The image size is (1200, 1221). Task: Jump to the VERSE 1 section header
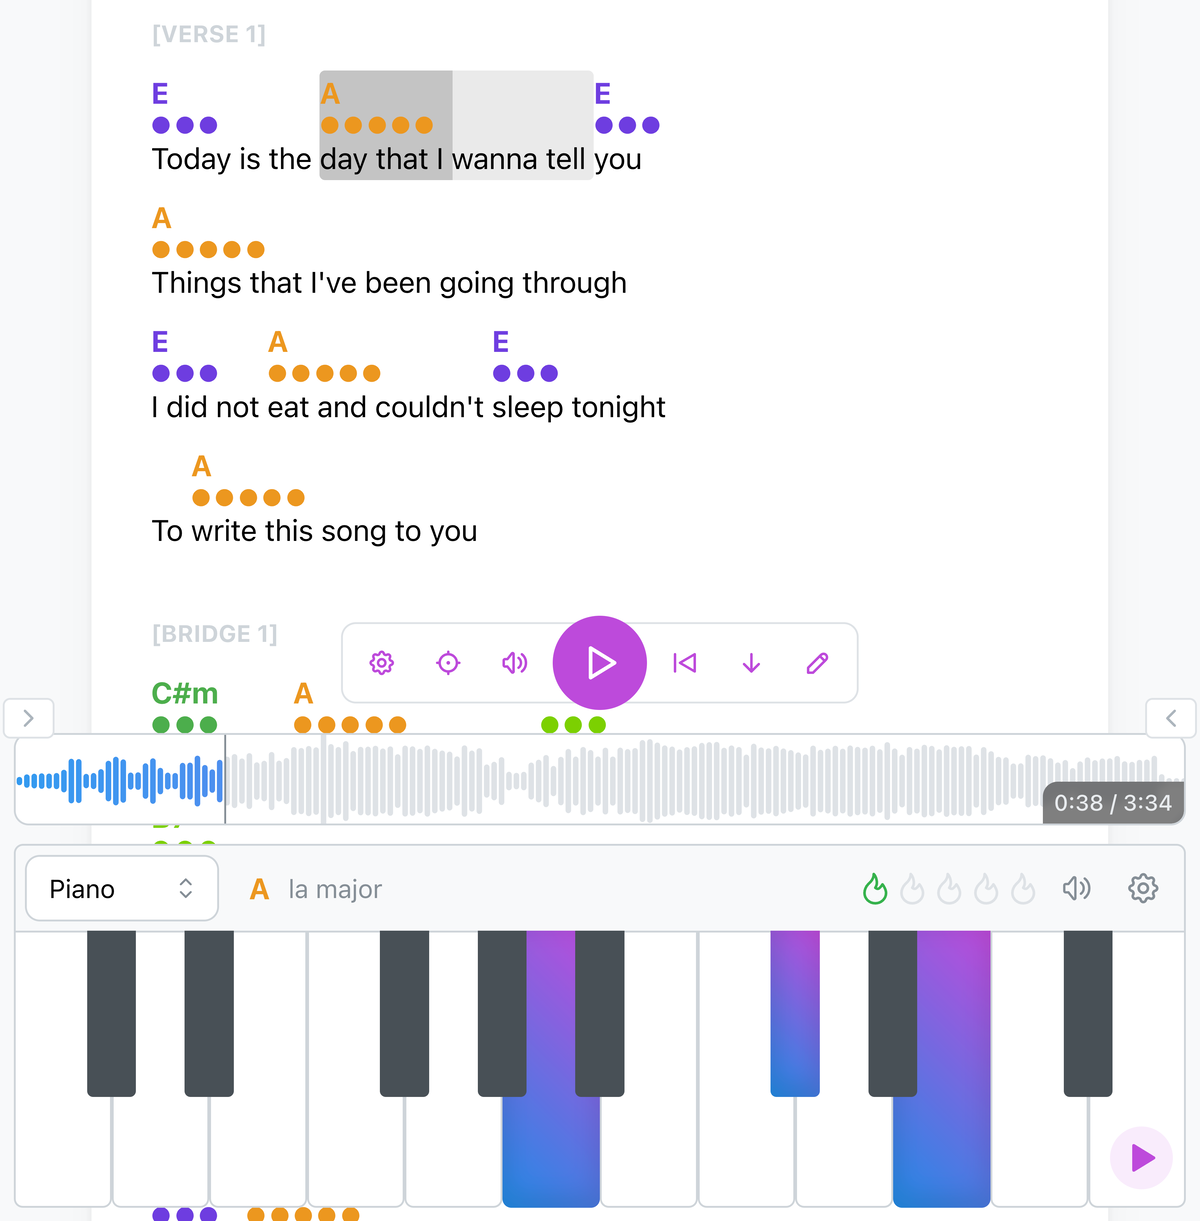(209, 33)
